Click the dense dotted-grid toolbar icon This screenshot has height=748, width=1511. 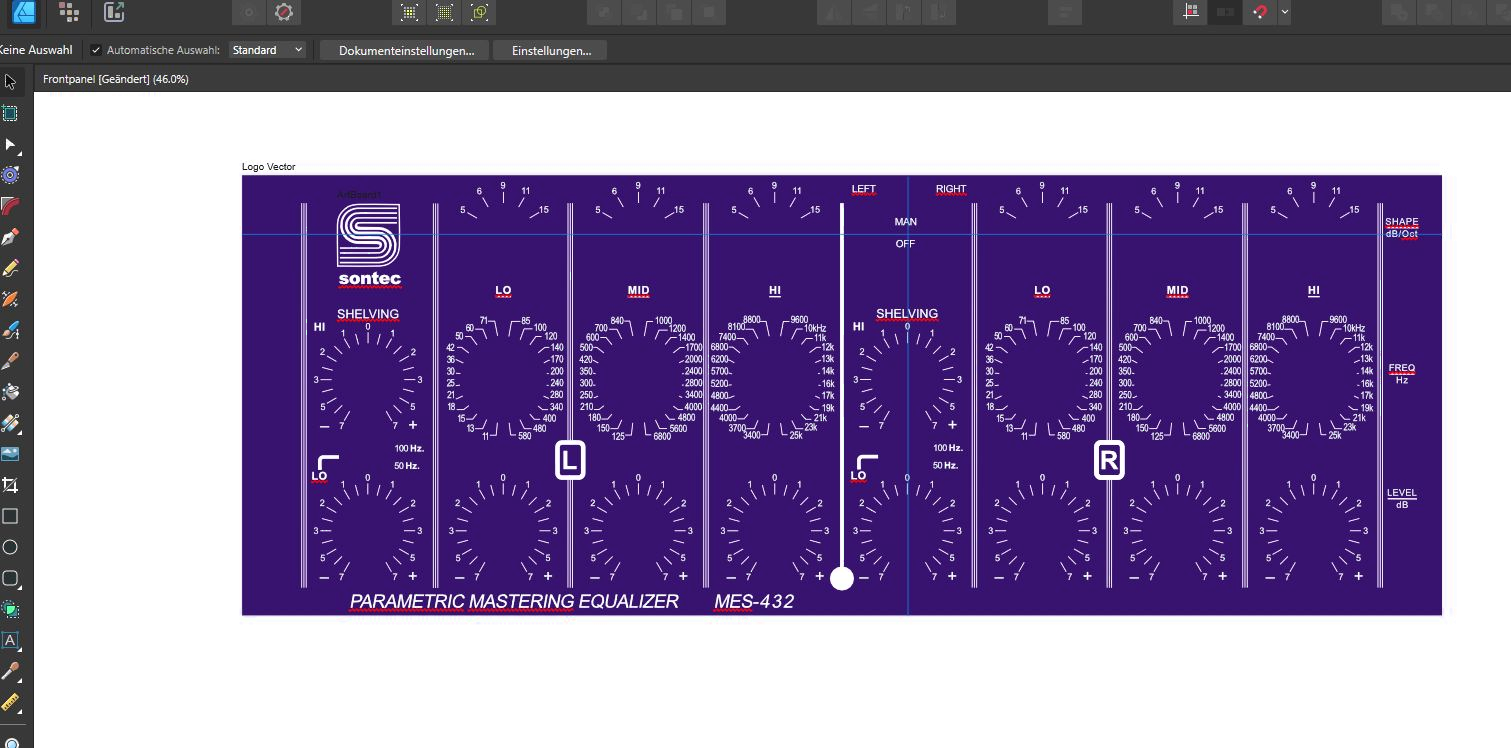(444, 12)
